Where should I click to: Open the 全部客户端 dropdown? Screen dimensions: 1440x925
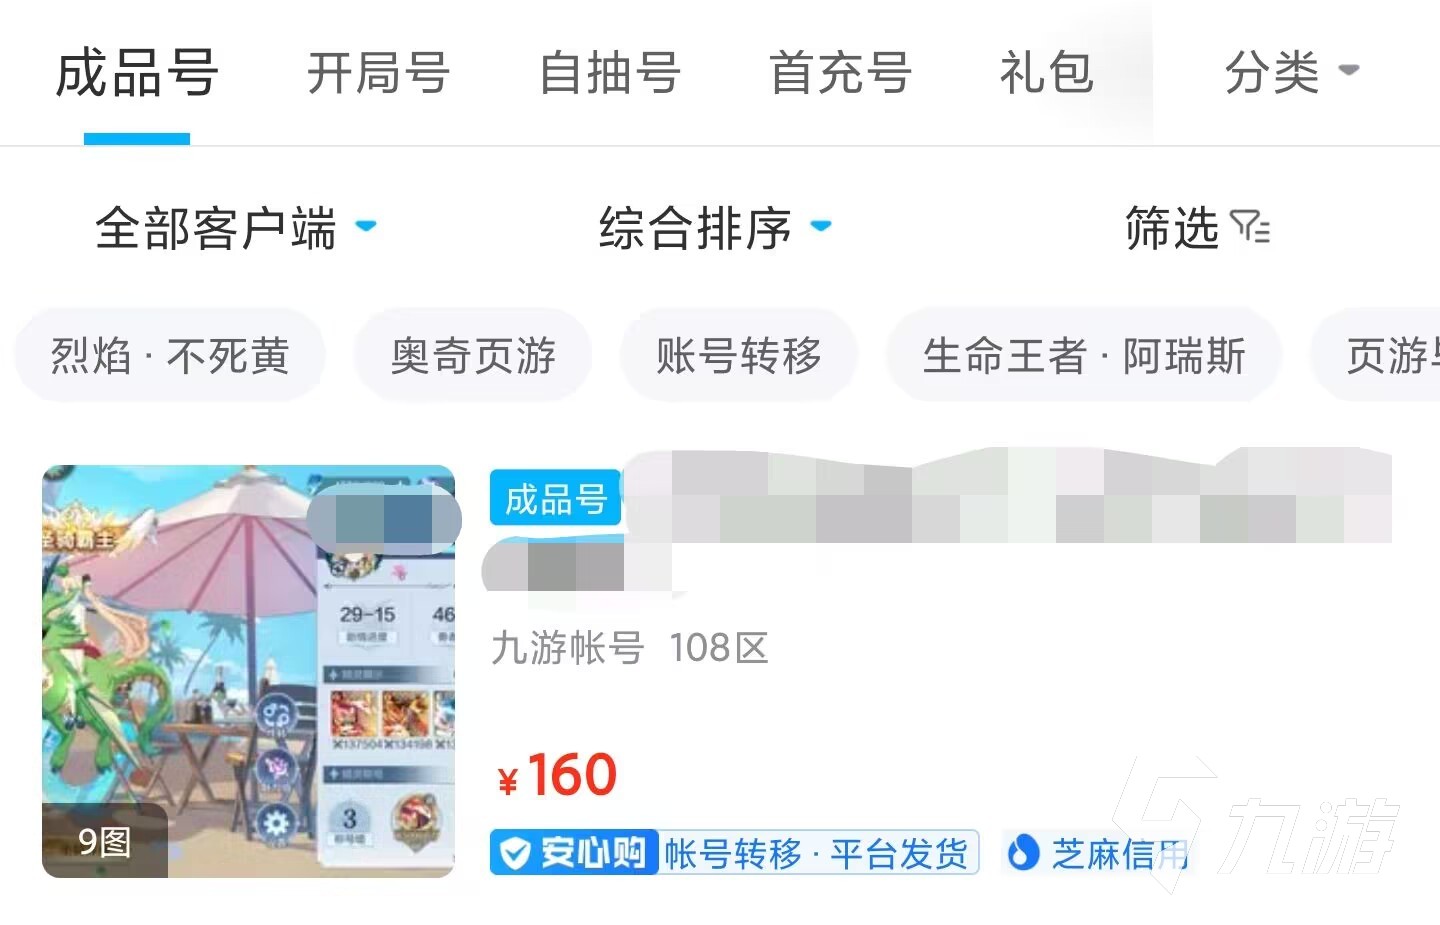pyautogui.click(x=236, y=228)
